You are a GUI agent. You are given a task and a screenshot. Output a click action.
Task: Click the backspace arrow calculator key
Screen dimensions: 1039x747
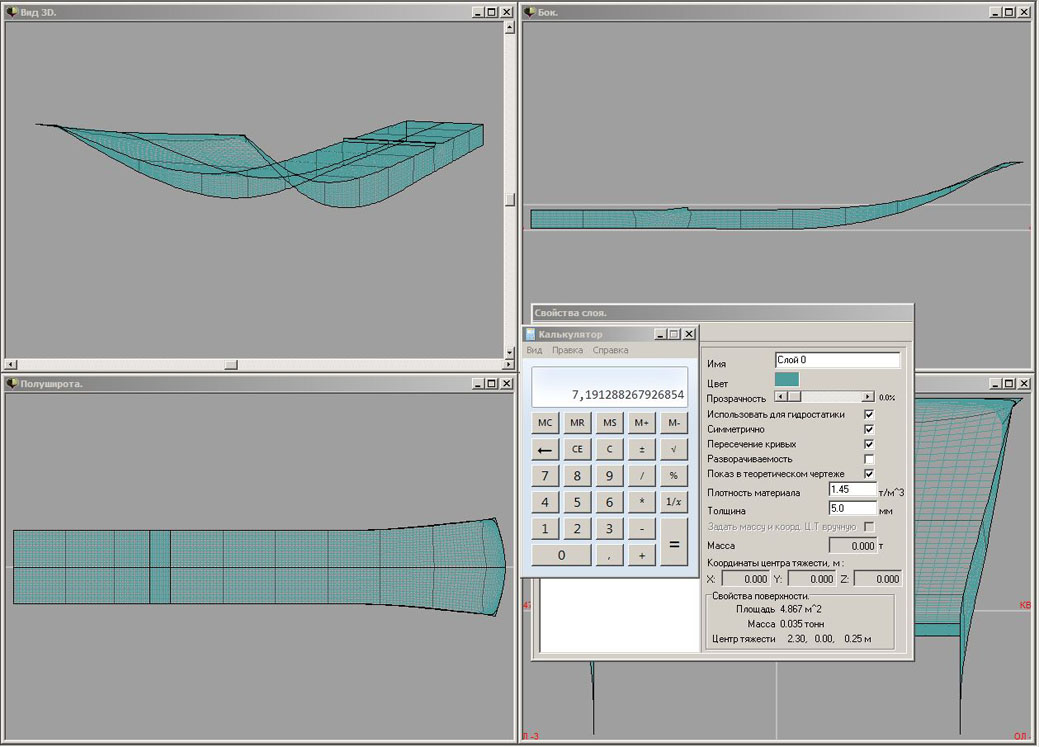tap(544, 450)
